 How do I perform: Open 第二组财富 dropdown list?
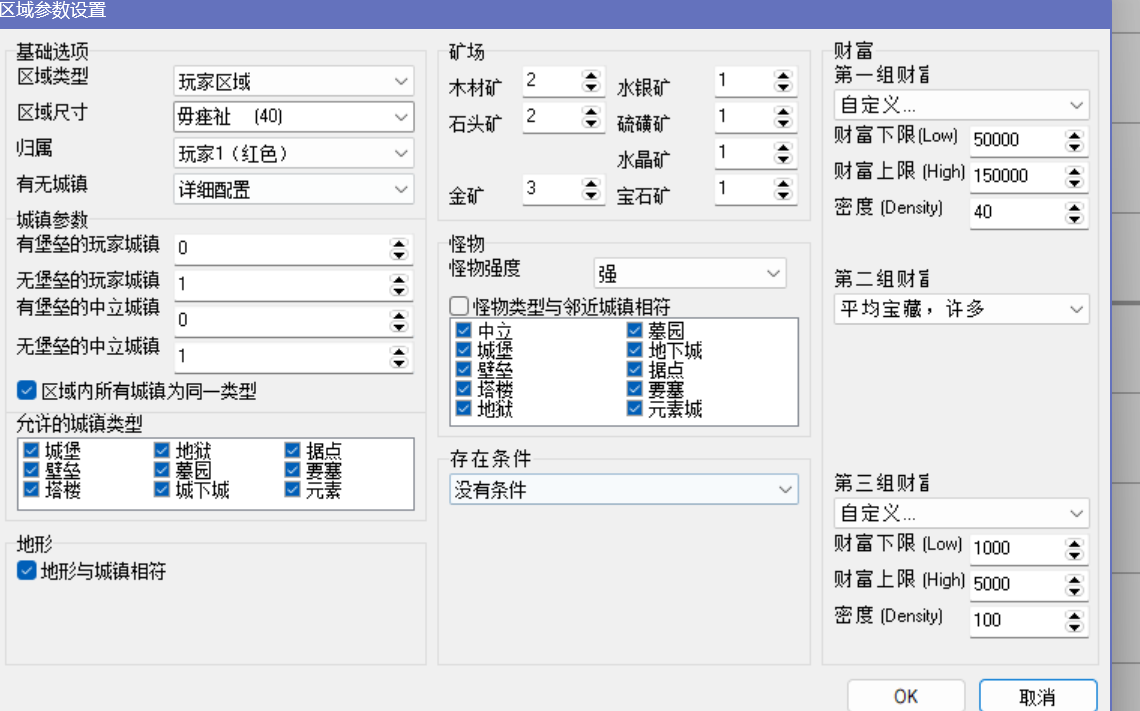tap(961, 309)
